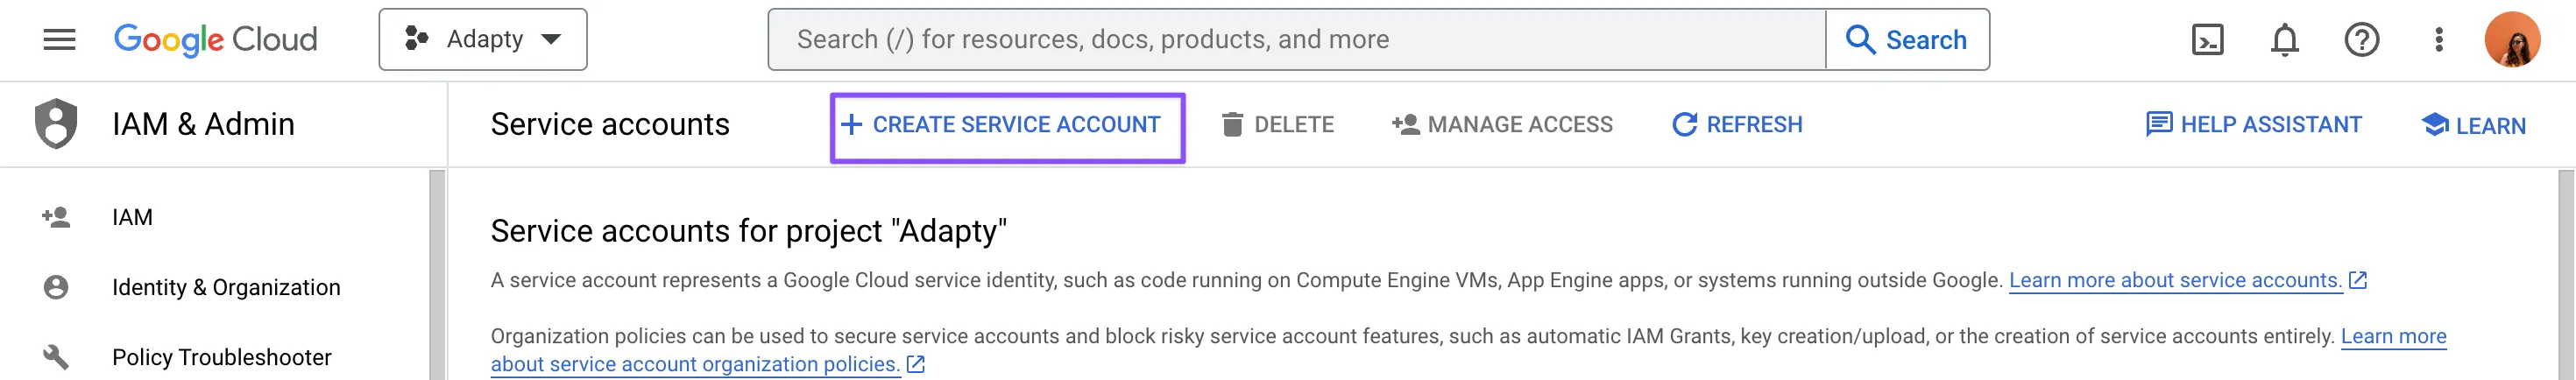Select IAM in the sidebar
Screen dimensions: 2576x380
tap(132, 218)
